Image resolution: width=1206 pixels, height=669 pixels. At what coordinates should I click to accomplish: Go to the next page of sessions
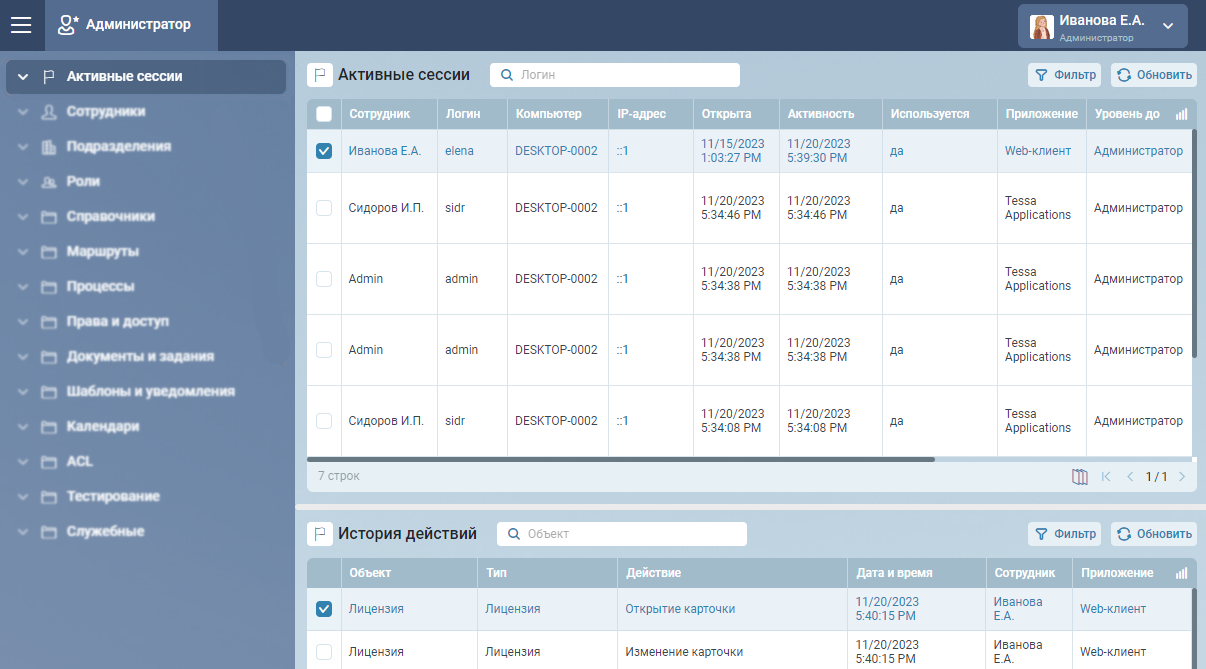pos(1182,477)
